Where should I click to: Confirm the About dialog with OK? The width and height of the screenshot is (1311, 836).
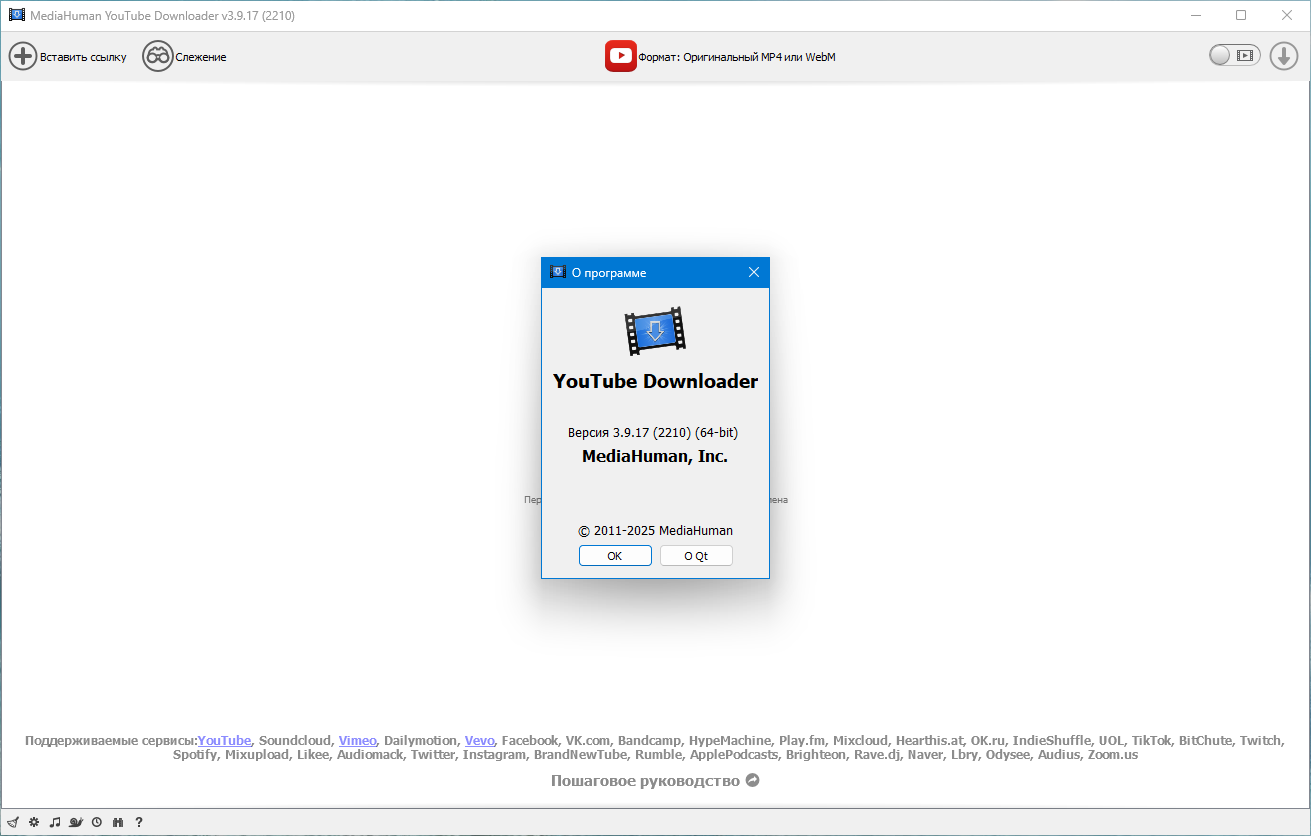pyautogui.click(x=615, y=556)
